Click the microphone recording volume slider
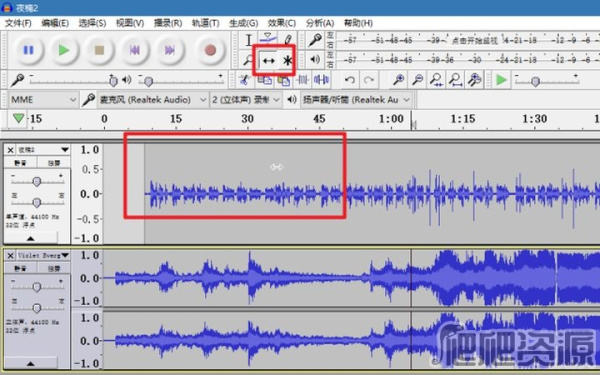Image resolution: width=600 pixels, height=375 pixels. (x=73, y=80)
